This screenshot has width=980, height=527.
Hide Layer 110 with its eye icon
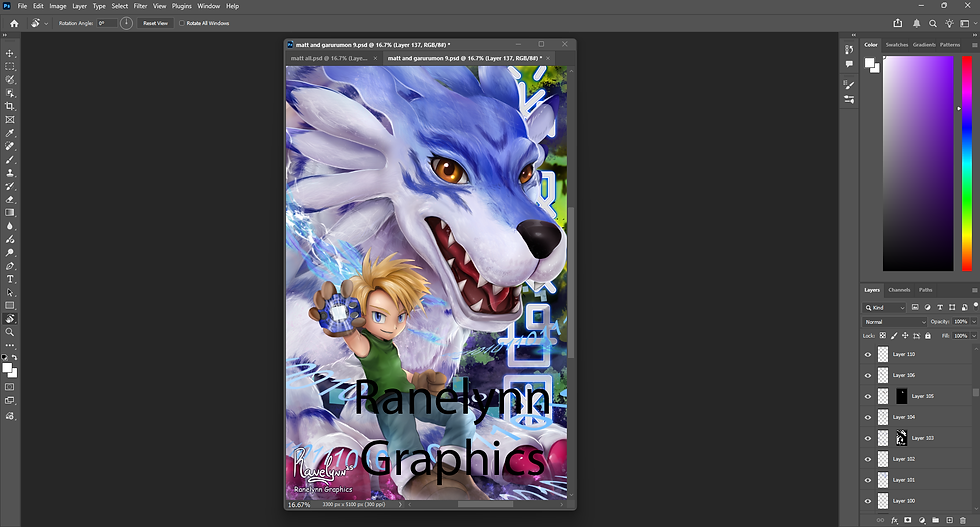(x=868, y=354)
